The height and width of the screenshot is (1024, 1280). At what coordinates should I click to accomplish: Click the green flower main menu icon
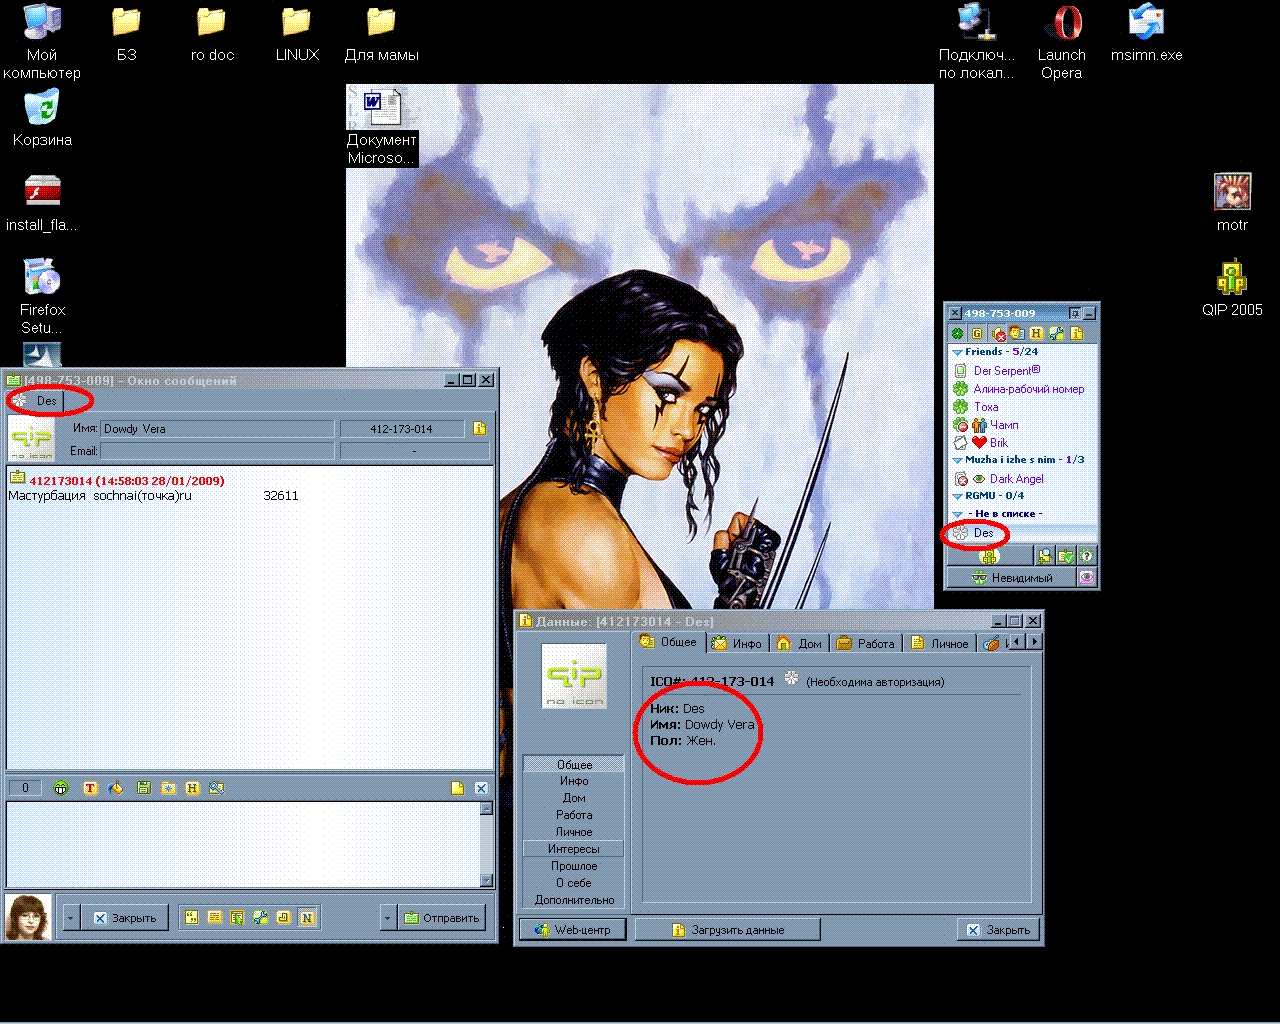pos(957,333)
